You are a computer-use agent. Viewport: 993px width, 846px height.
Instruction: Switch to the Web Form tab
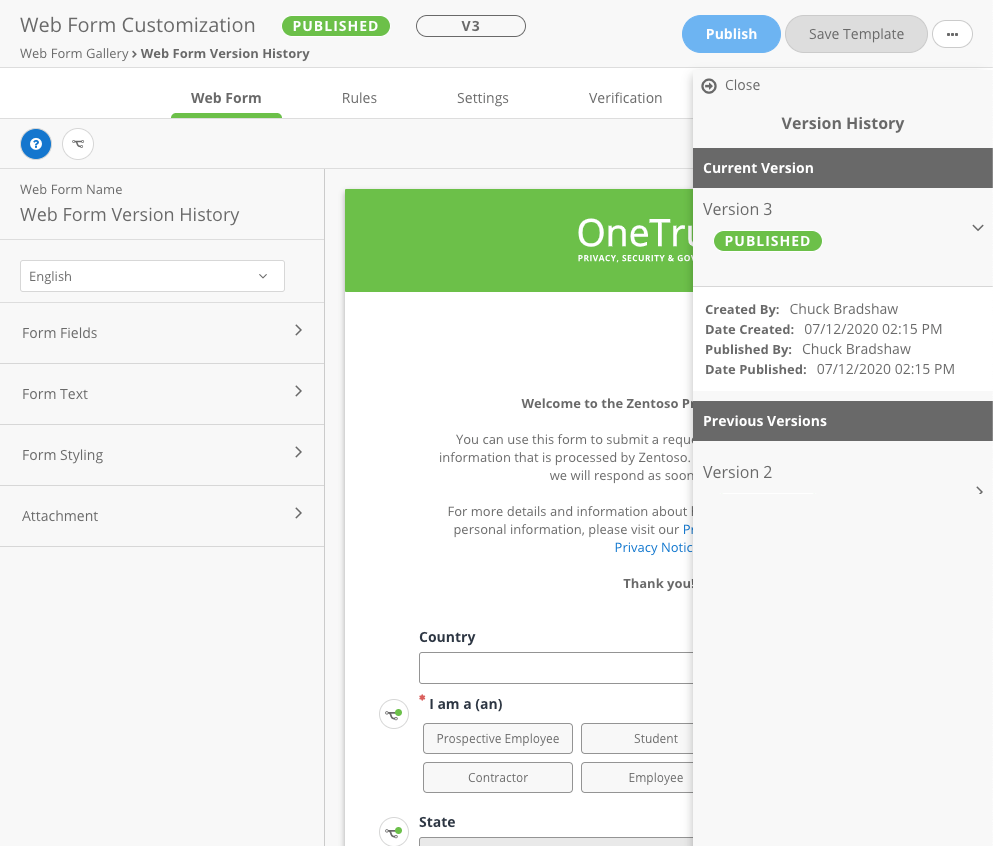tap(226, 98)
